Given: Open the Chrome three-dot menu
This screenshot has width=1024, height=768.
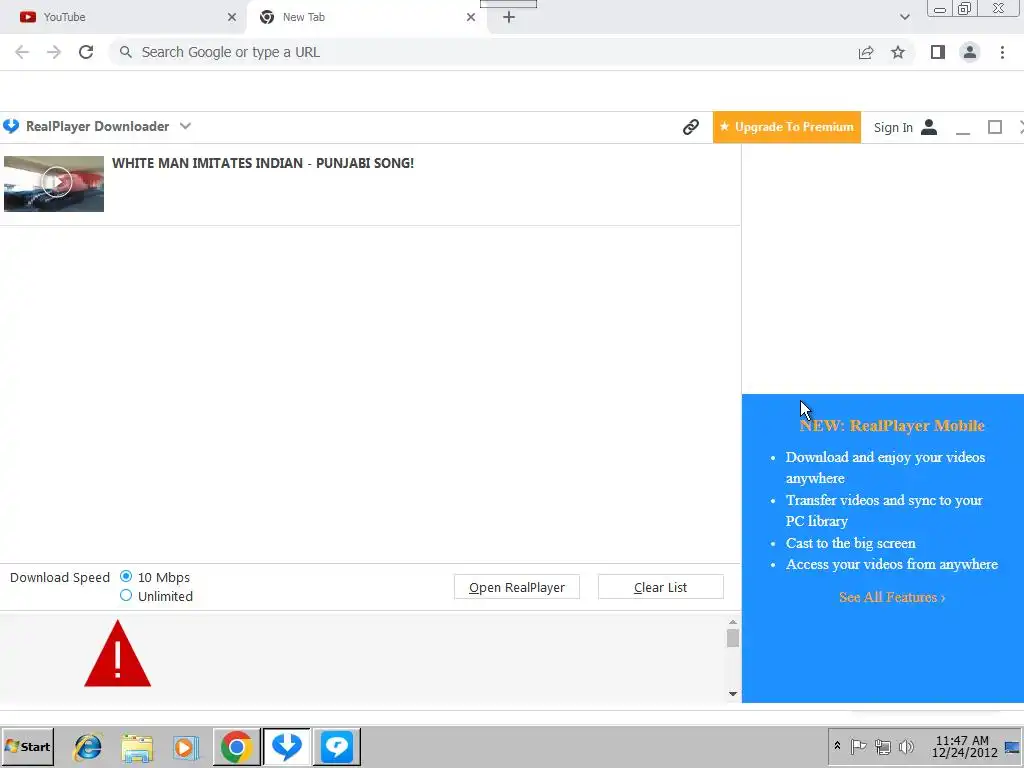Looking at the screenshot, I should pos(1002,52).
